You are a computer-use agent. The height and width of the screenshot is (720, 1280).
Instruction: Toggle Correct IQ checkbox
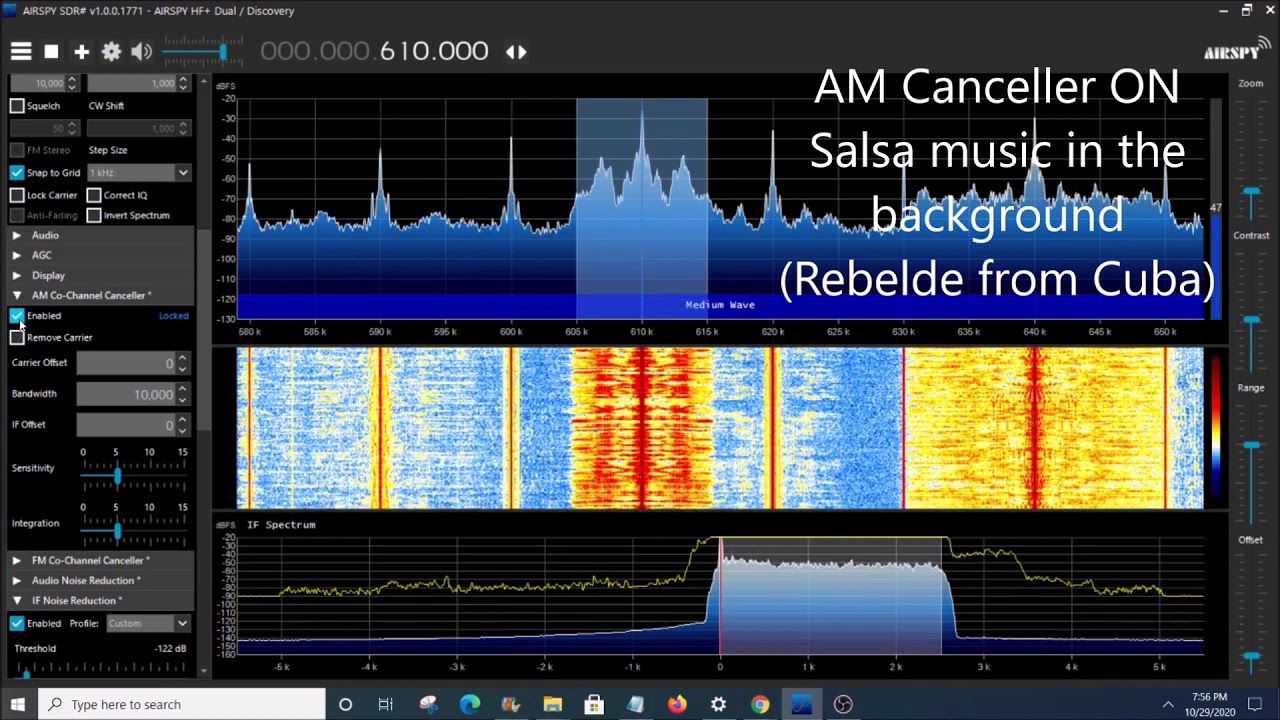coord(94,195)
